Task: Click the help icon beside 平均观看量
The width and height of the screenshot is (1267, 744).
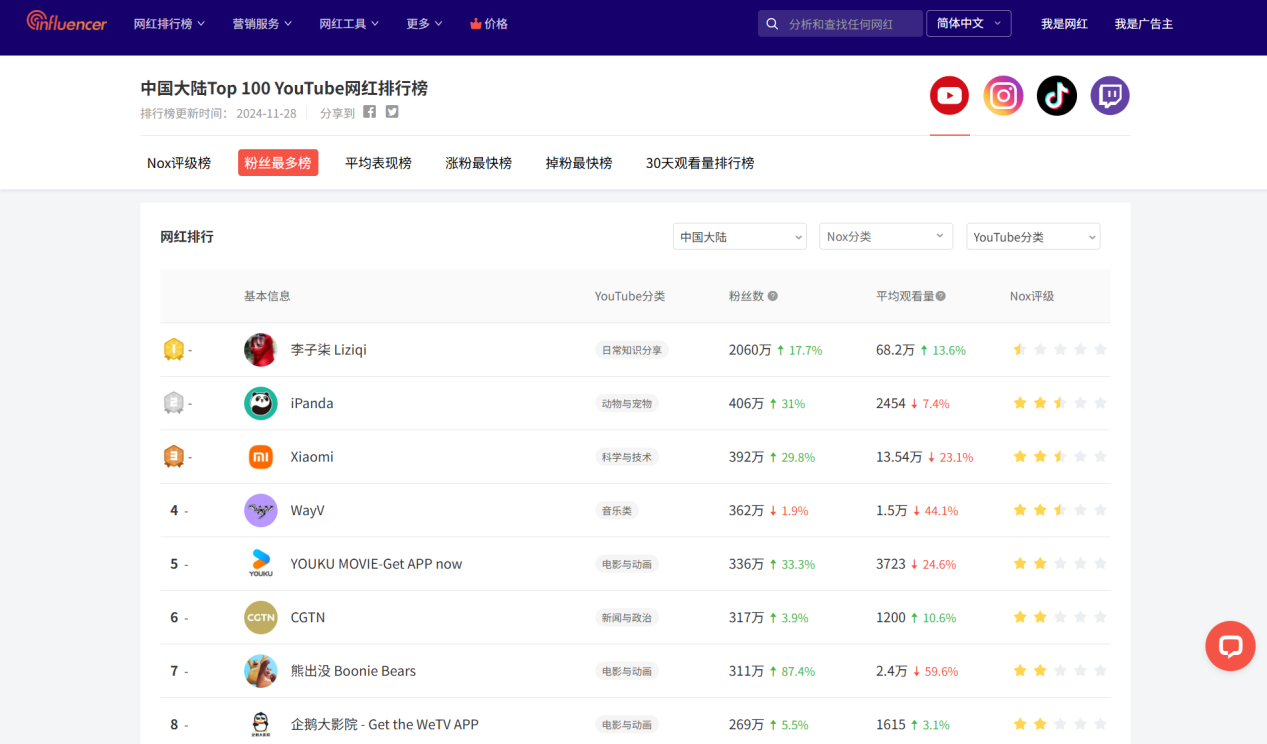Action: click(x=941, y=297)
